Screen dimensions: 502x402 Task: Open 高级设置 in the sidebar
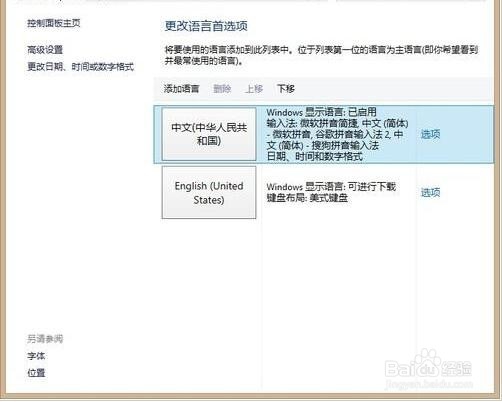click(45, 50)
